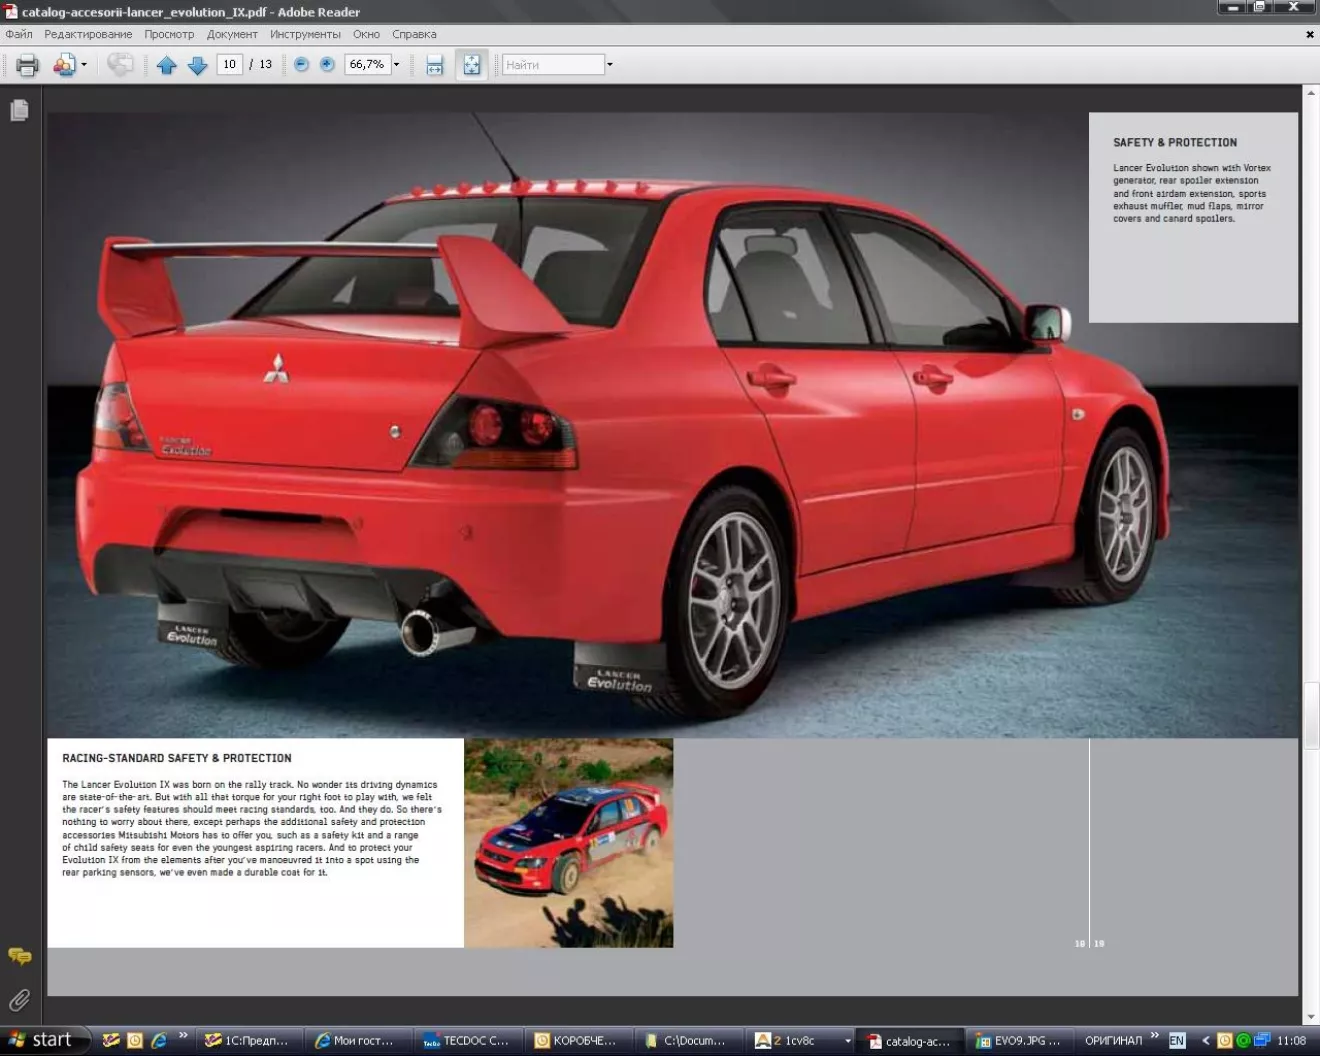Viewport: 1320px width, 1056px height.
Task: Click the zoom in plus icon
Action: (327, 64)
